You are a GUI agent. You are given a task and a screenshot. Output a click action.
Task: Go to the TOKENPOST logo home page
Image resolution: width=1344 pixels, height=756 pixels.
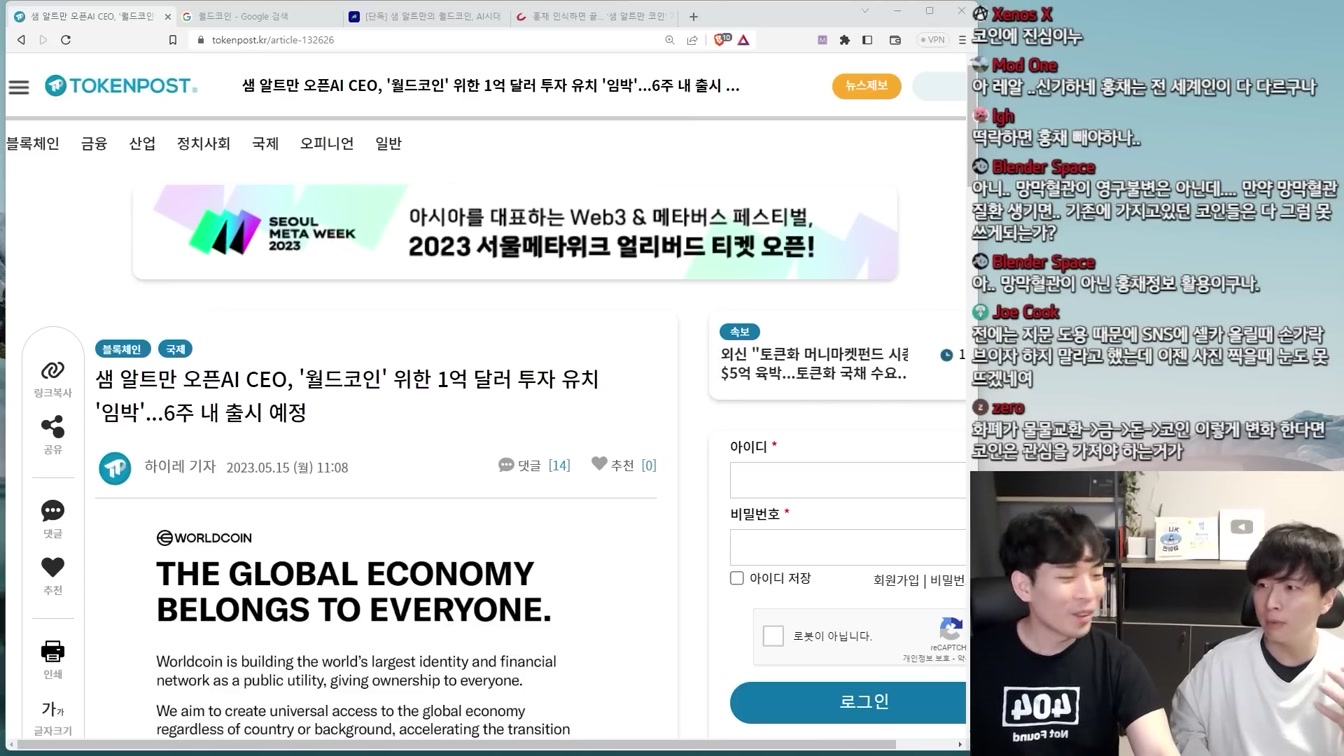point(121,86)
